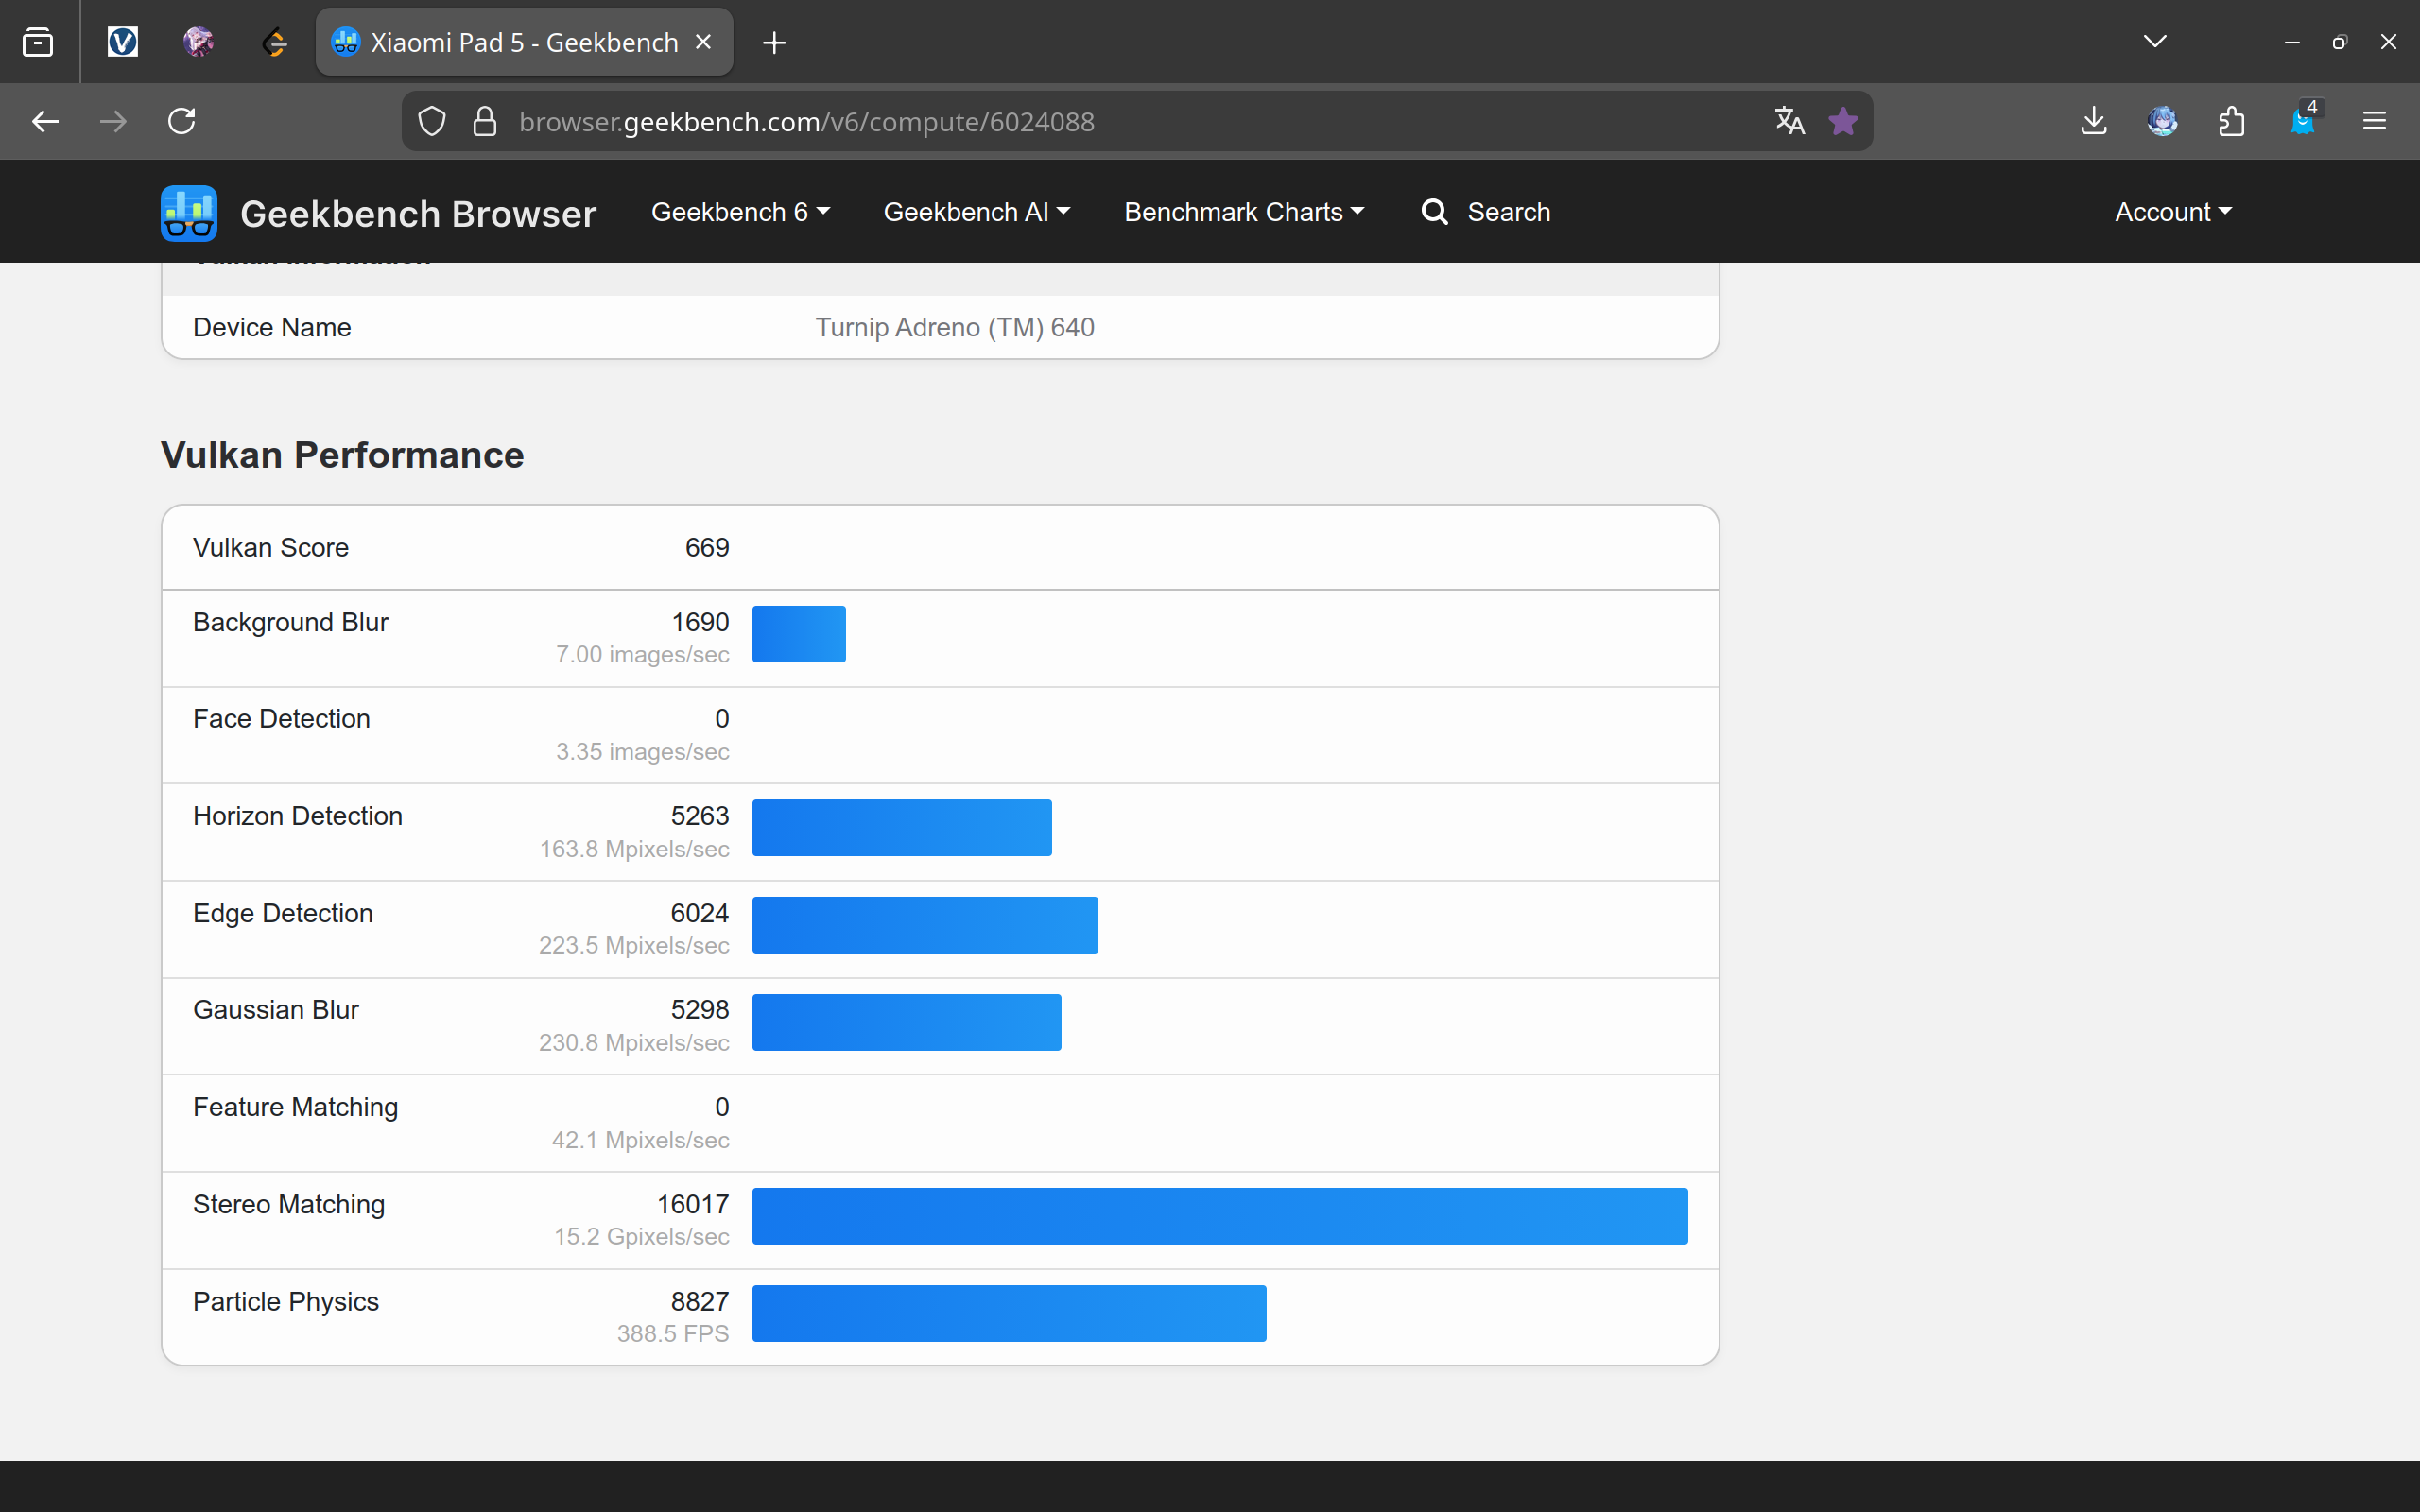Reload the current page
Image resolution: width=2420 pixels, height=1512 pixels.
click(x=181, y=121)
